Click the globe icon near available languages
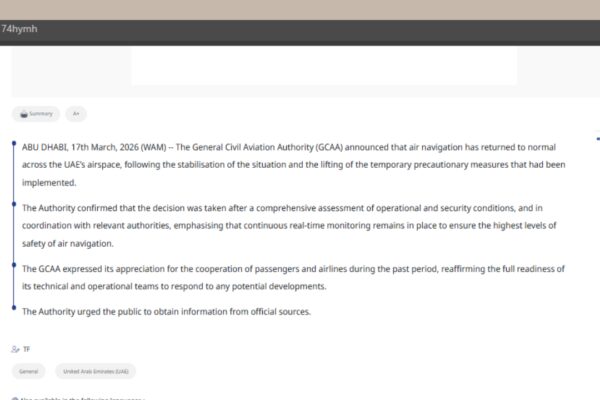Image resolution: width=600 pixels, height=400 pixels. click(x=12, y=398)
